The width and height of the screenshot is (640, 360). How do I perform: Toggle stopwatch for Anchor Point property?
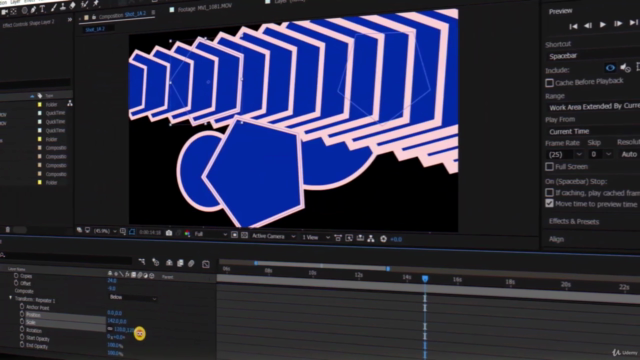22,306
